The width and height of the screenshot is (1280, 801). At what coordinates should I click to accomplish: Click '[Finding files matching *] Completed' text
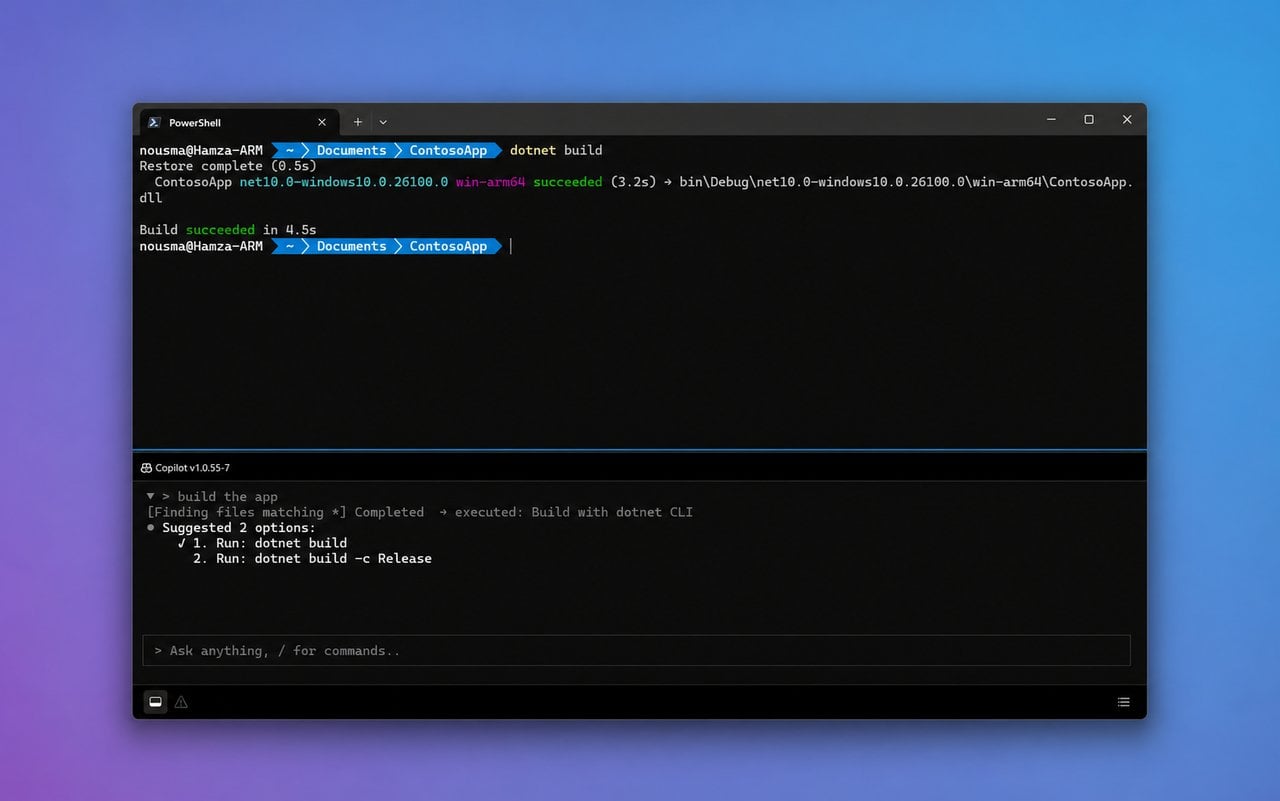[285, 512]
